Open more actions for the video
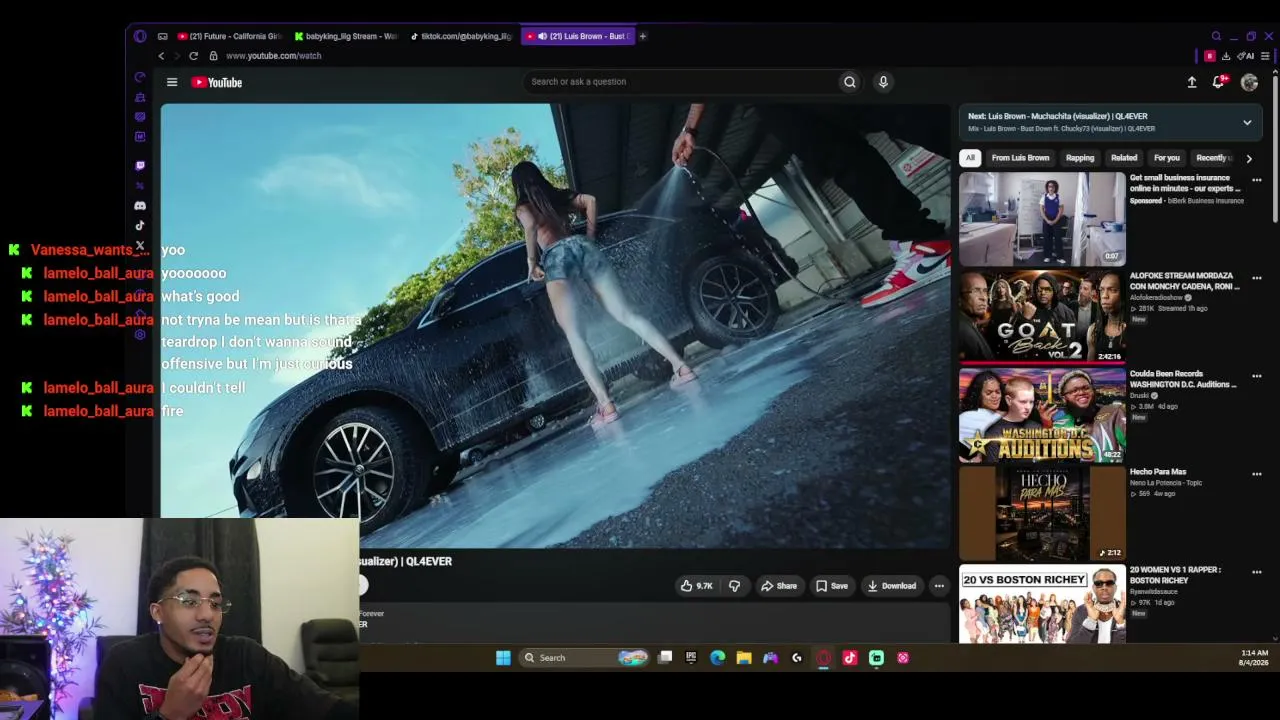 tap(939, 586)
